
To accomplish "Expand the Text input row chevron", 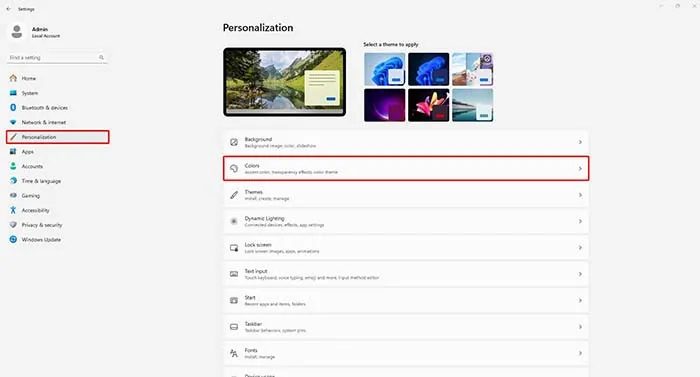I will tap(580, 274).
